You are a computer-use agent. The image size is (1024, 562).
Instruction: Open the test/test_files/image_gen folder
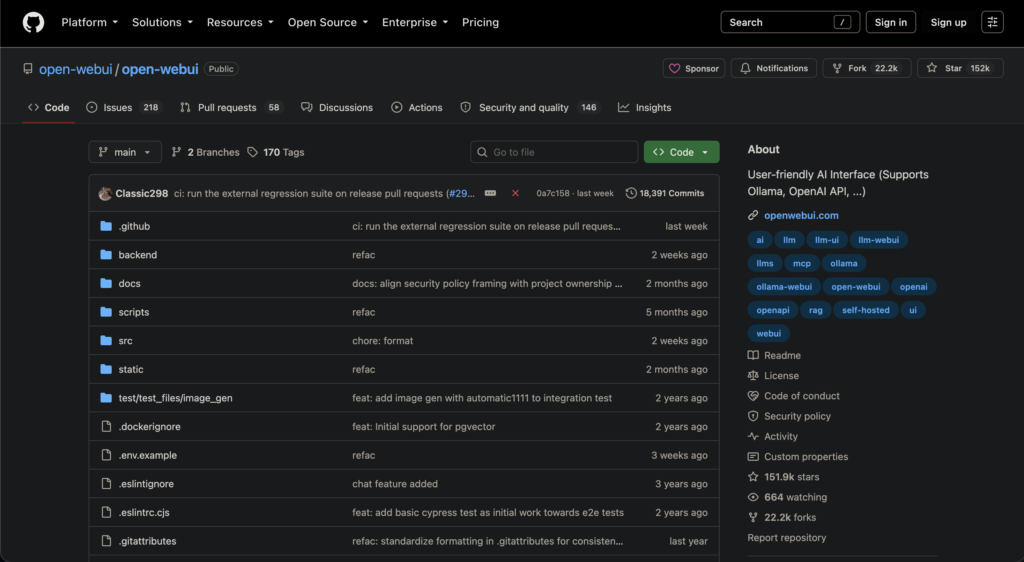pyautogui.click(x=175, y=398)
